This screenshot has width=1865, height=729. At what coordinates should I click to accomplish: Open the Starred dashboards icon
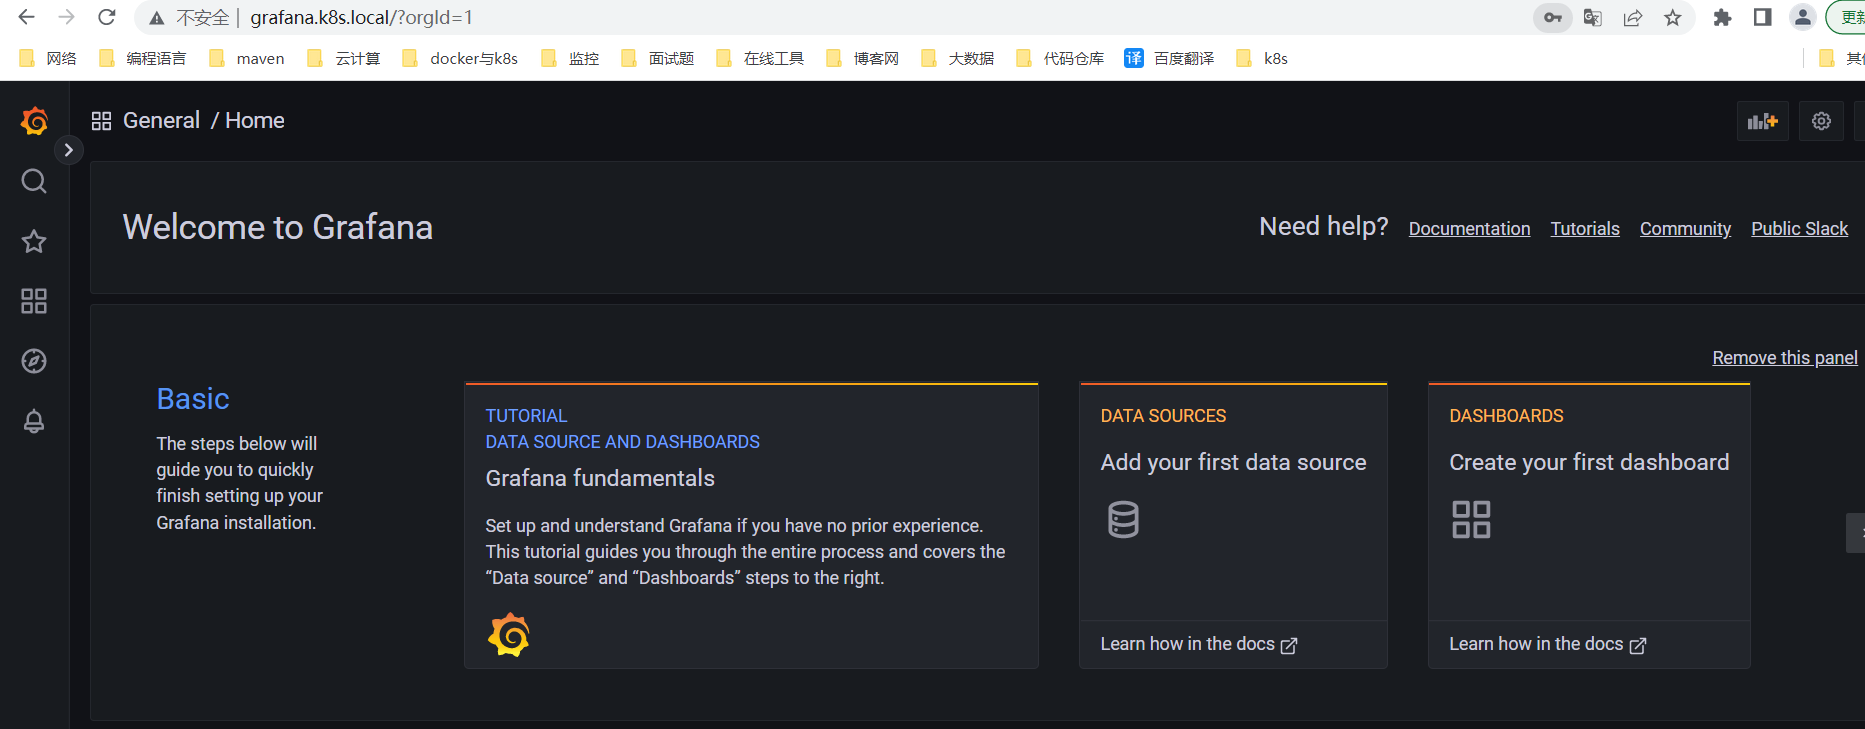(x=34, y=241)
